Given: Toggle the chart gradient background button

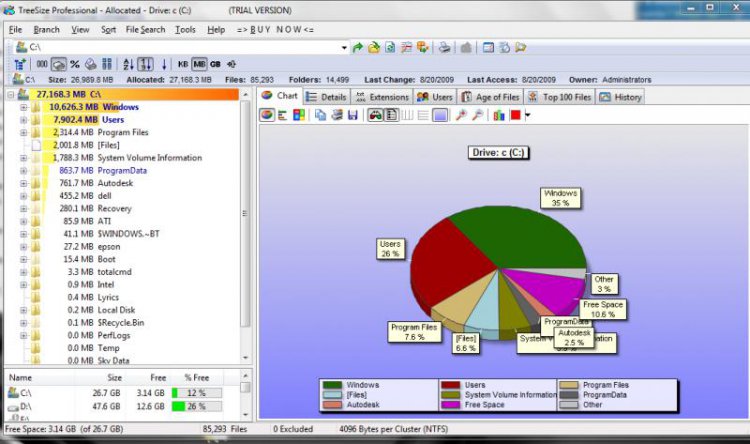Looking at the screenshot, I should pos(440,115).
